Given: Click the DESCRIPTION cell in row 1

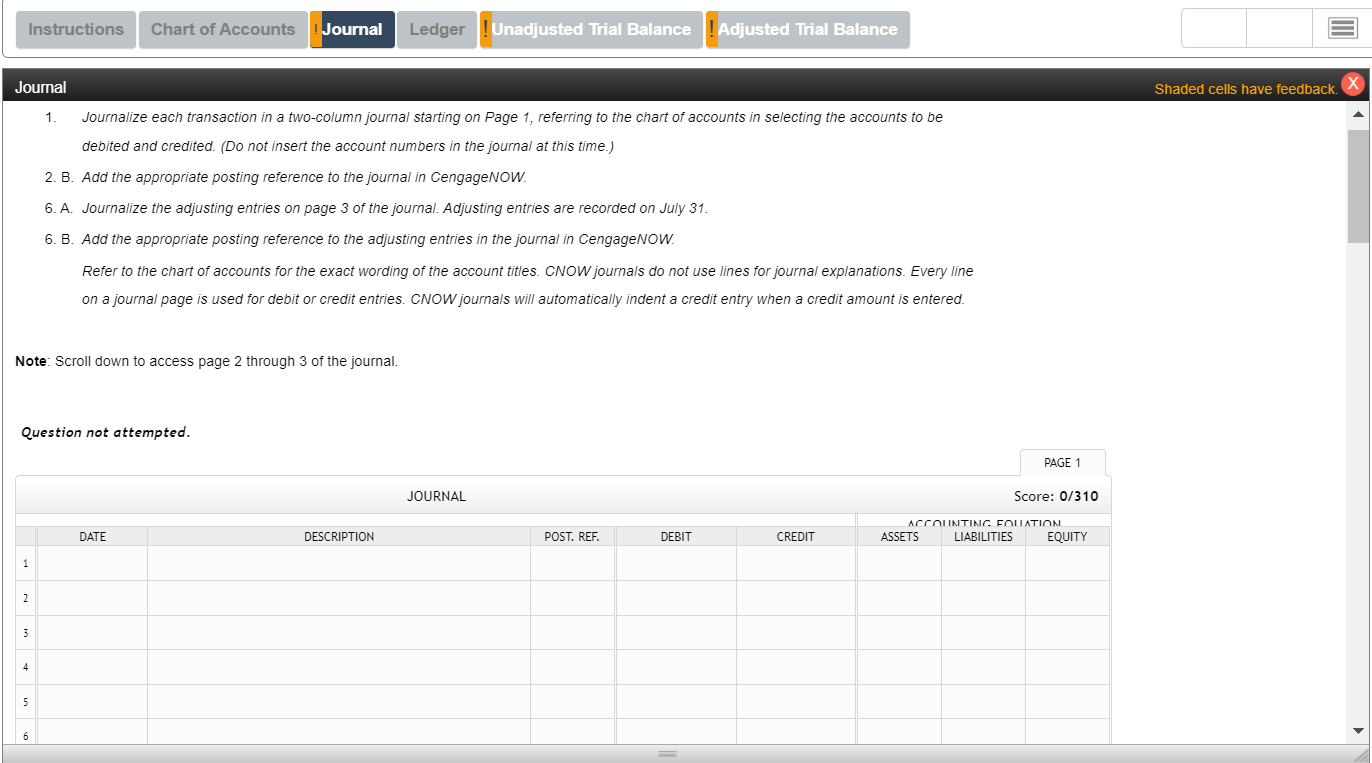Looking at the screenshot, I should (338, 562).
